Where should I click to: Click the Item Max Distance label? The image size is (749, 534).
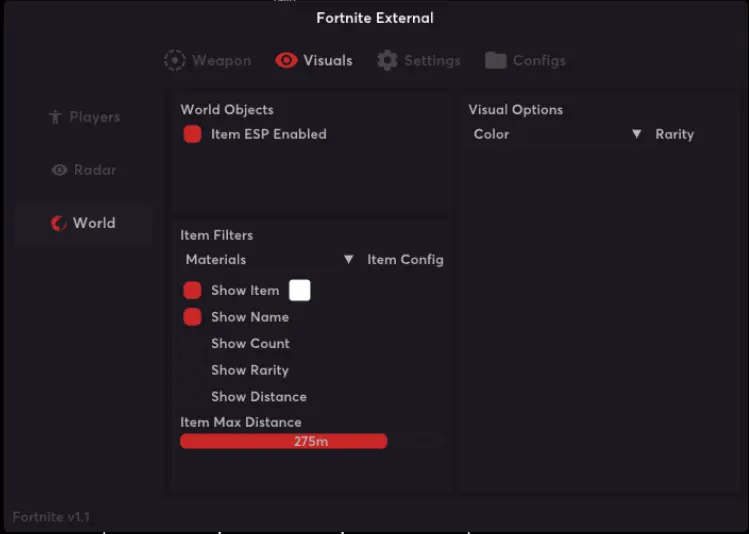pyautogui.click(x=241, y=422)
